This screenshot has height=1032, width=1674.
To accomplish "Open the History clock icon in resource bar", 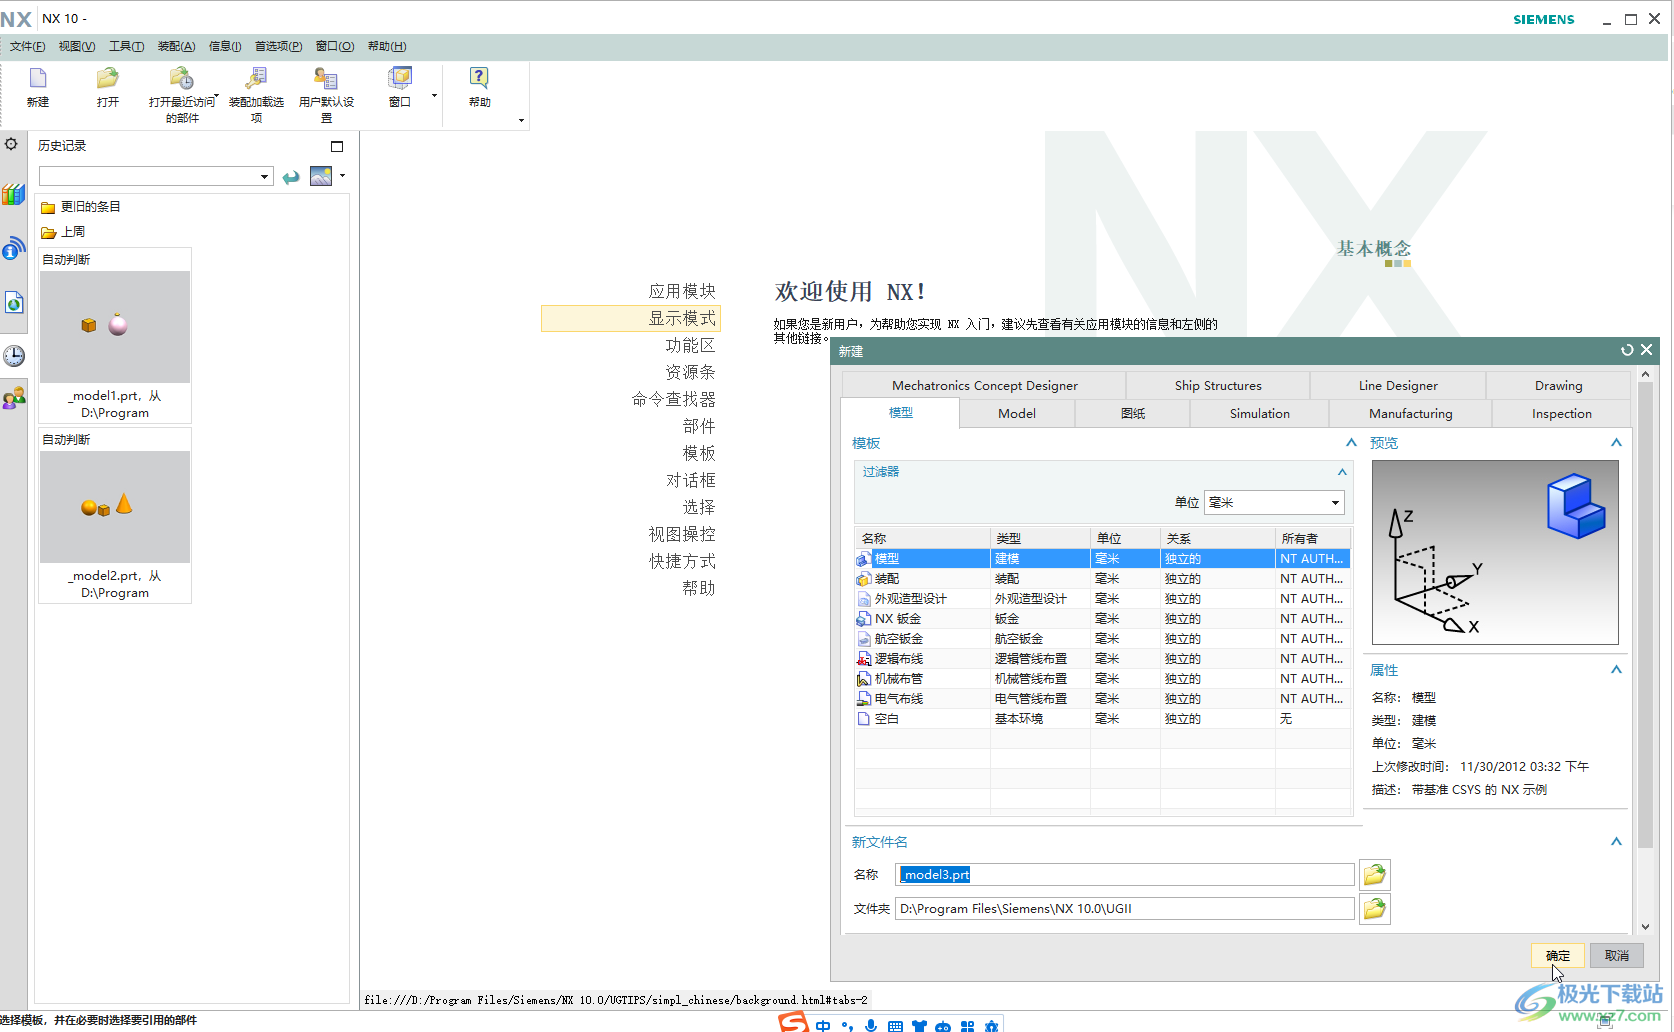I will (14, 355).
